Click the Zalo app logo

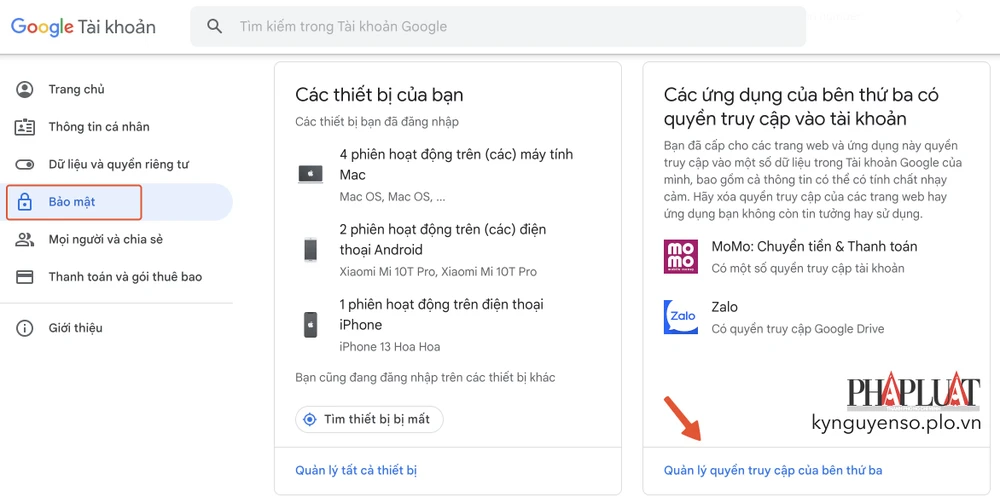tap(681, 317)
